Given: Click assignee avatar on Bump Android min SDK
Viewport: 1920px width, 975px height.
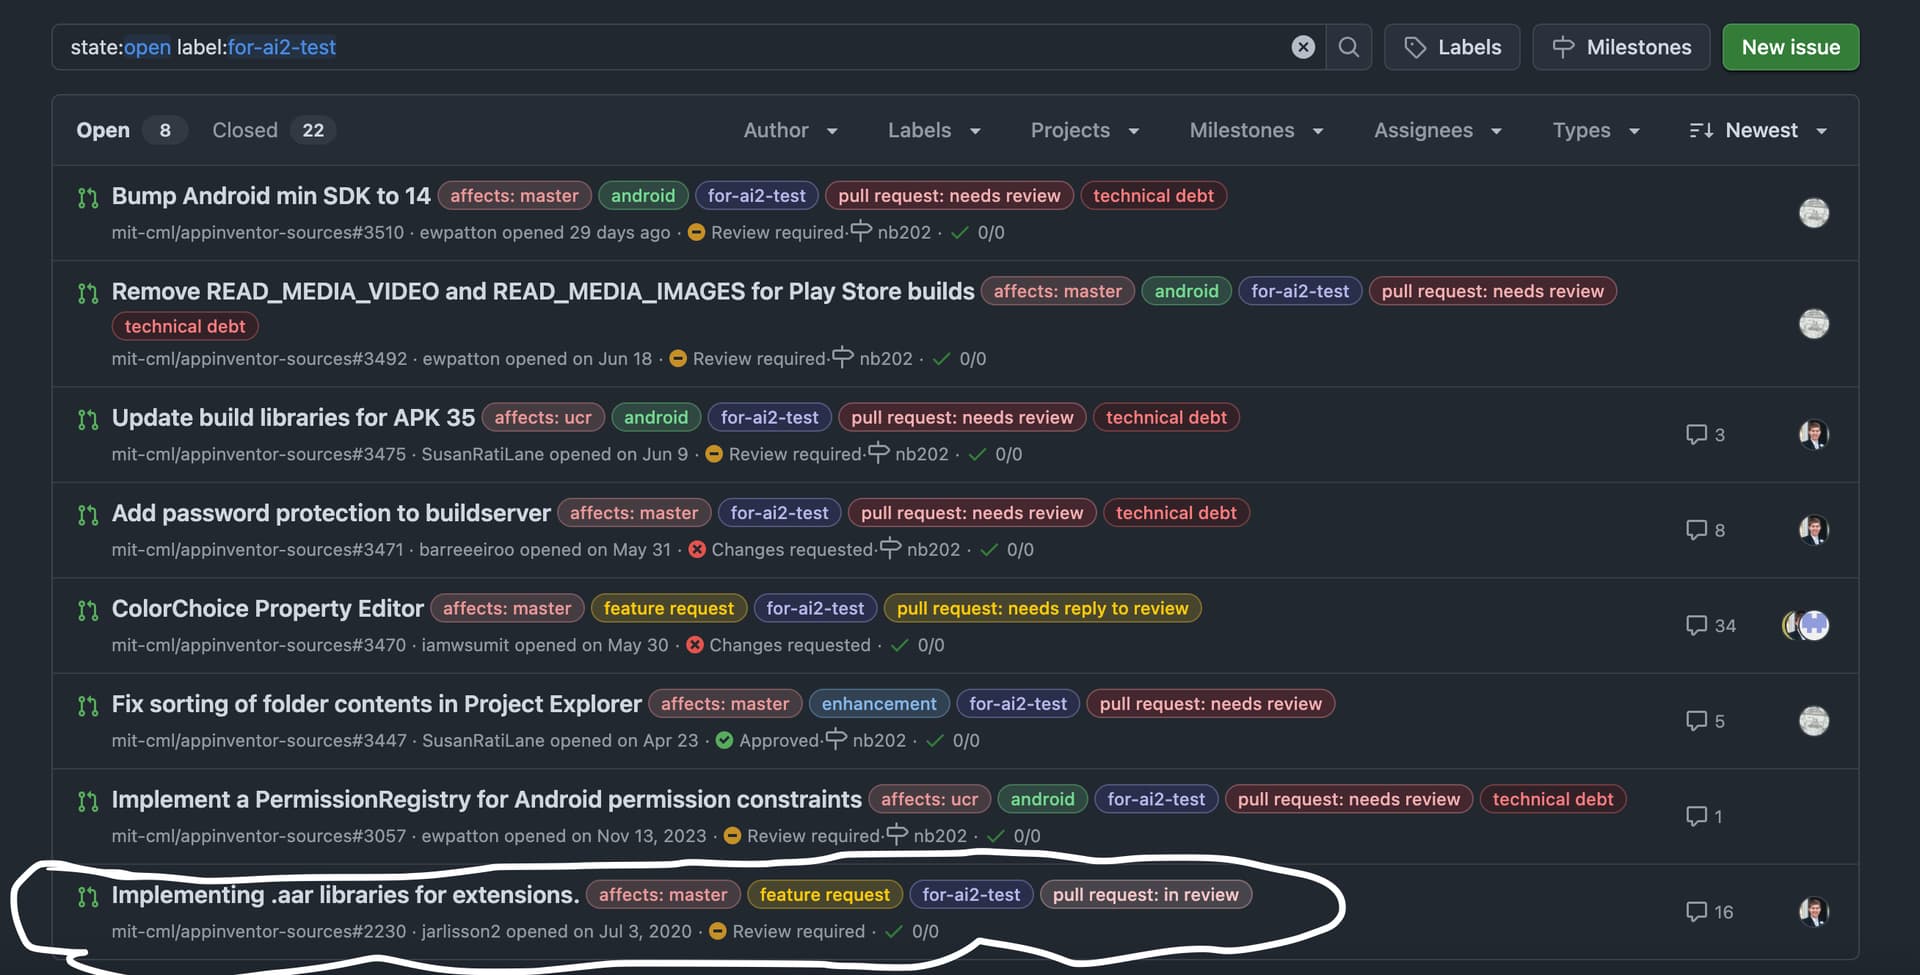Looking at the screenshot, I should pos(1813,213).
